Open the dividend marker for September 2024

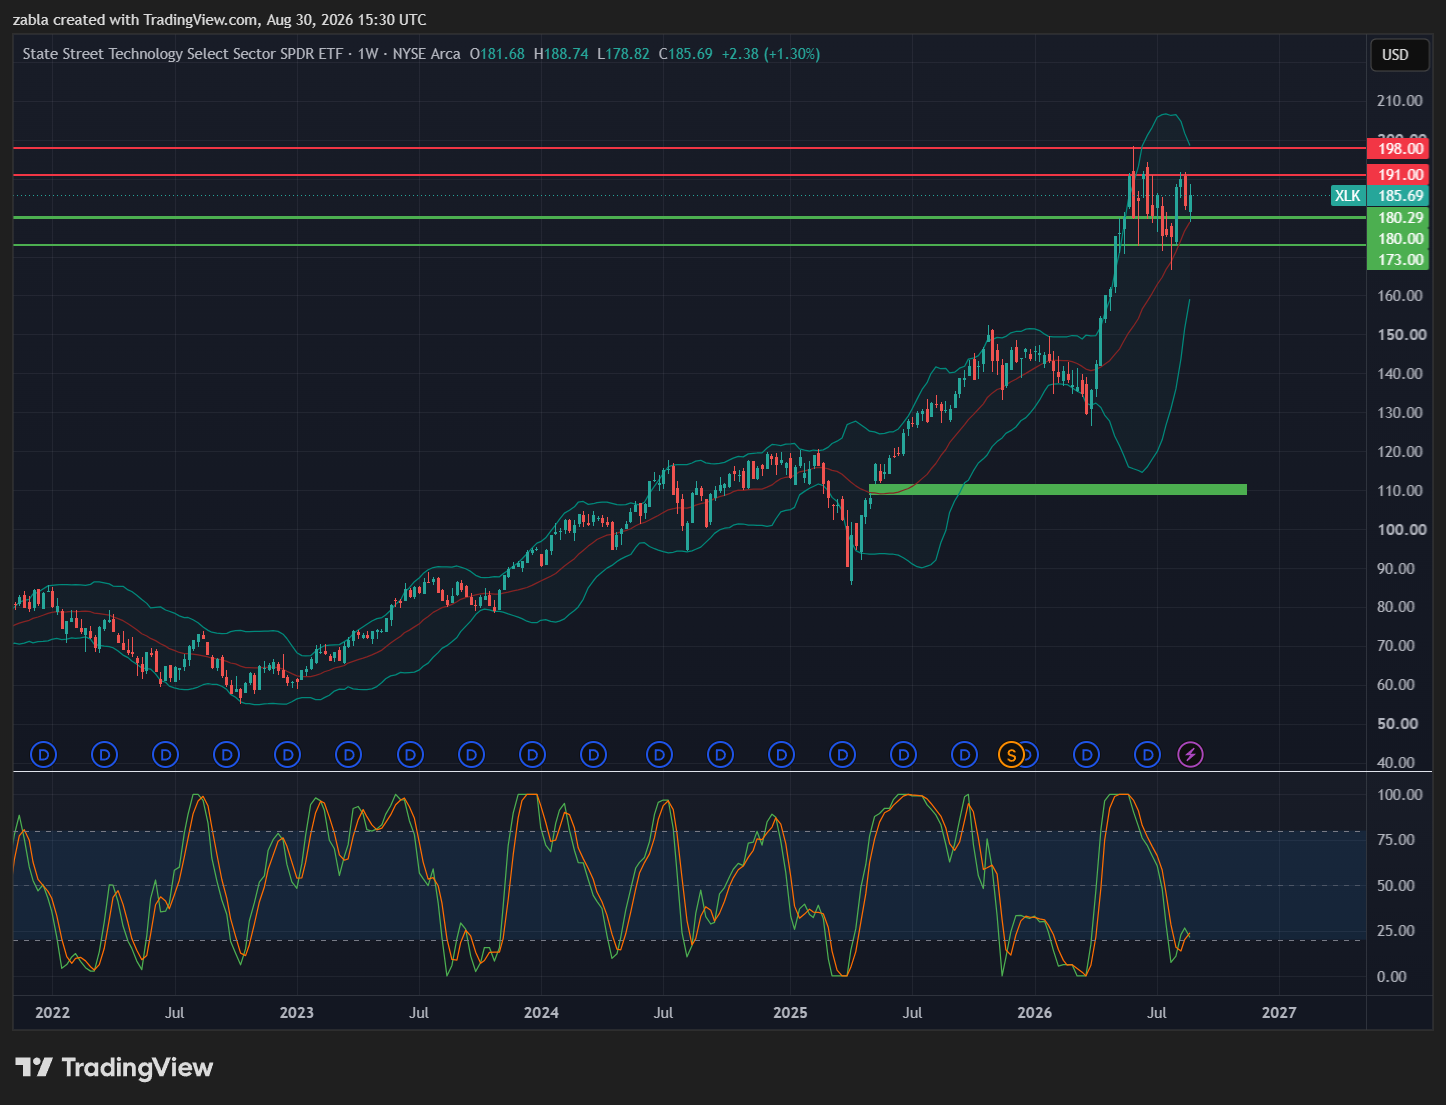(720, 754)
